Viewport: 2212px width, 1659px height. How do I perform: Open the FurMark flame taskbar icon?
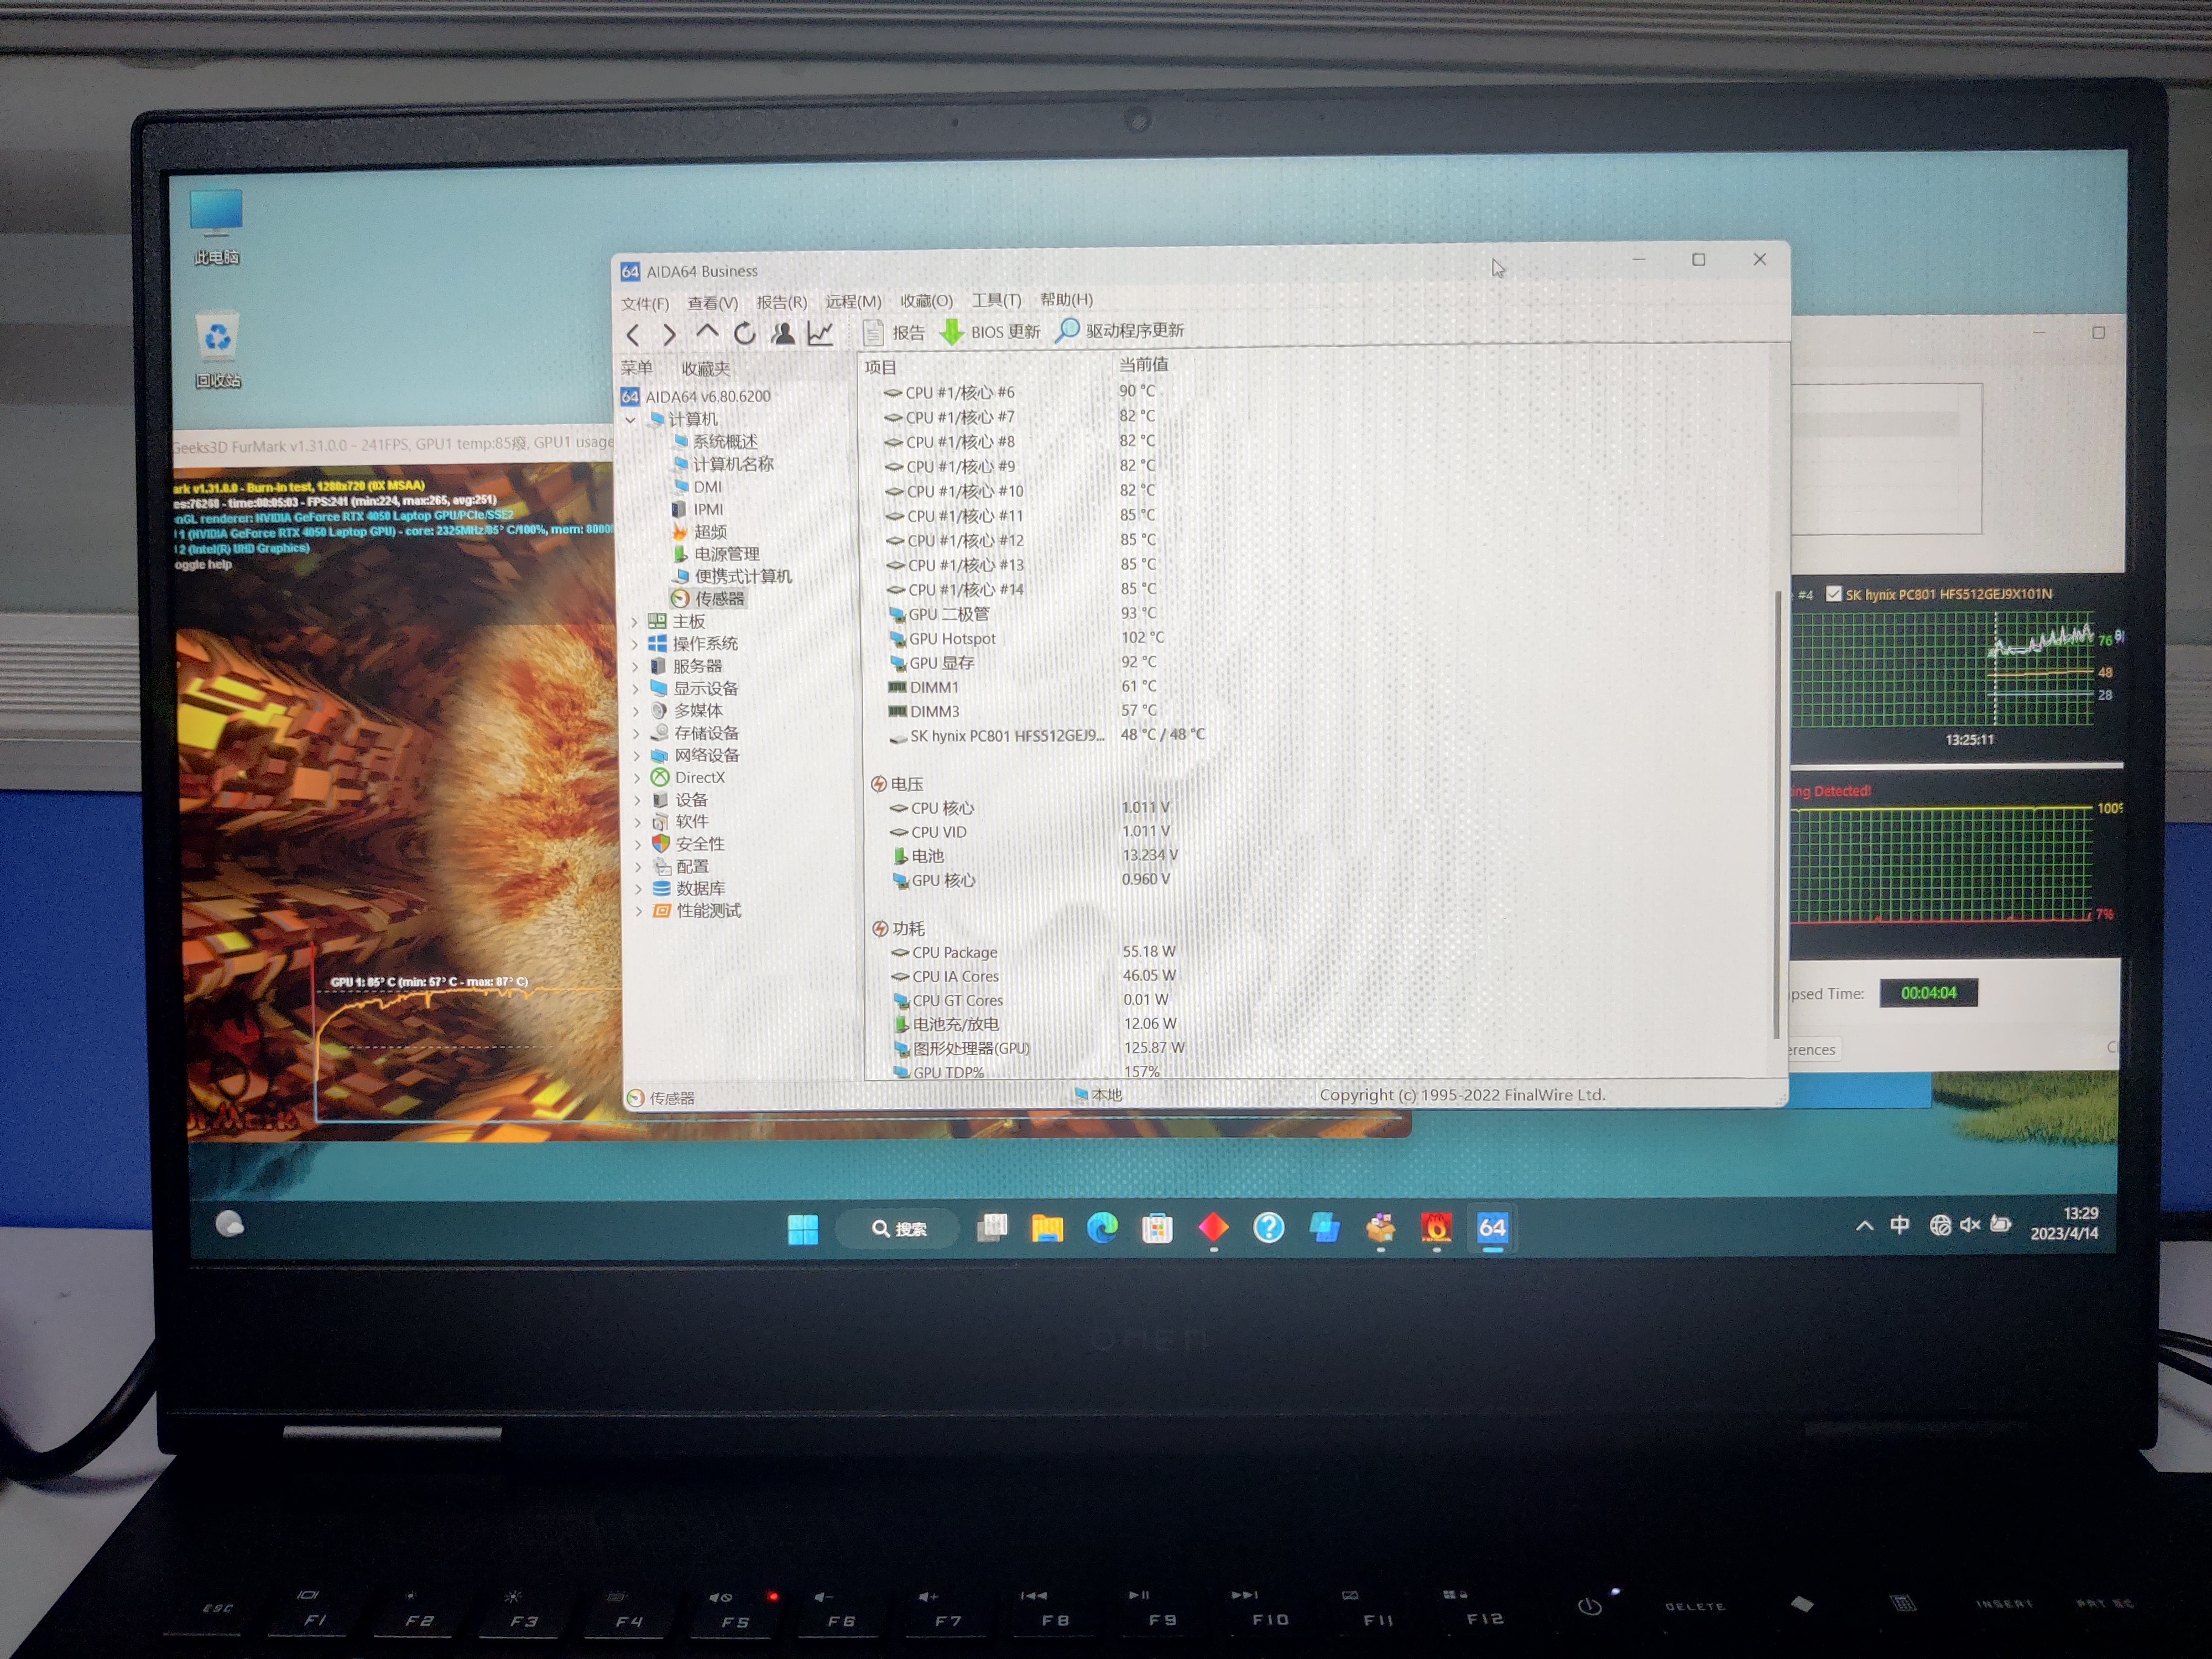click(x=1437, y=1227)
